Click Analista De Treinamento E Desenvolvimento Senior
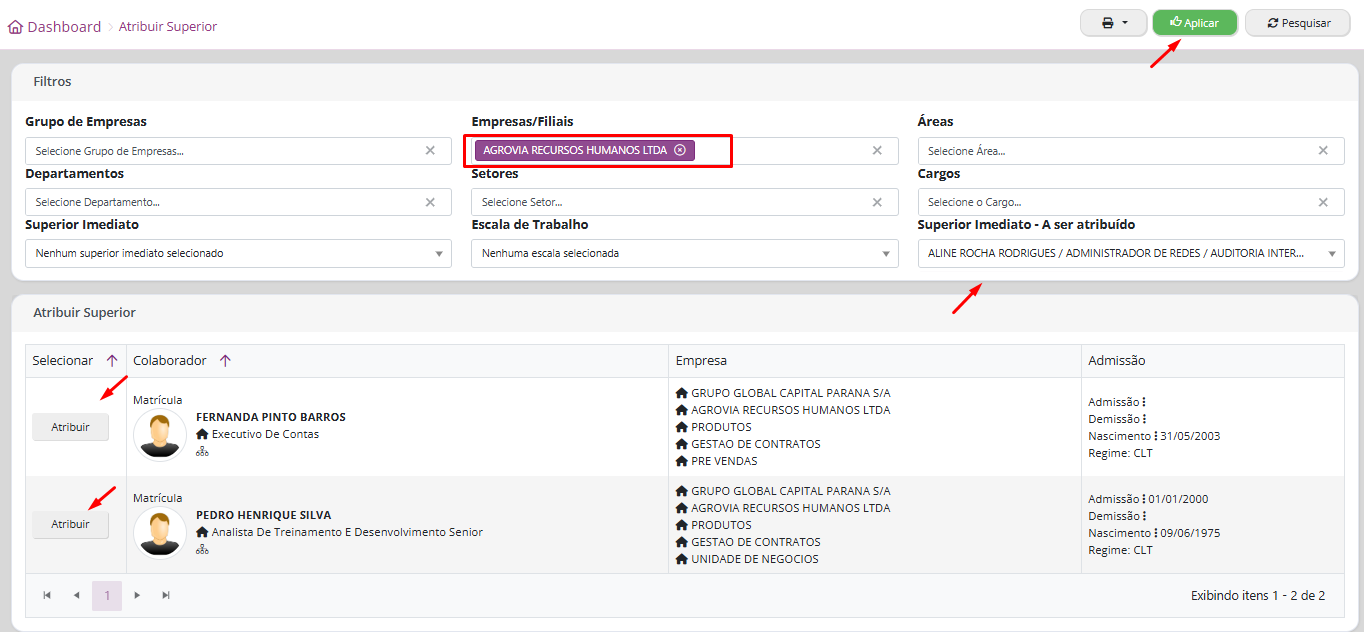 [347, 533]
